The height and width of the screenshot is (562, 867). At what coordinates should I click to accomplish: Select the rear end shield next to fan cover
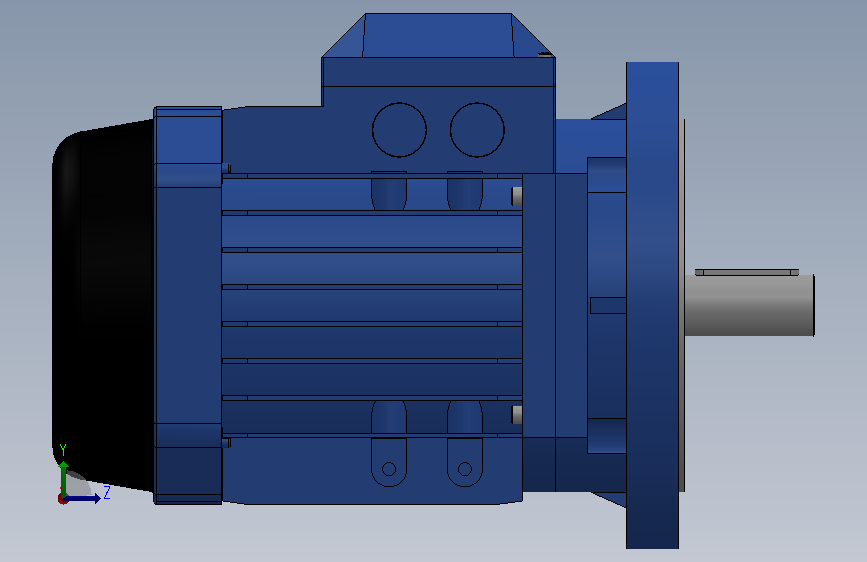[188, 305]
